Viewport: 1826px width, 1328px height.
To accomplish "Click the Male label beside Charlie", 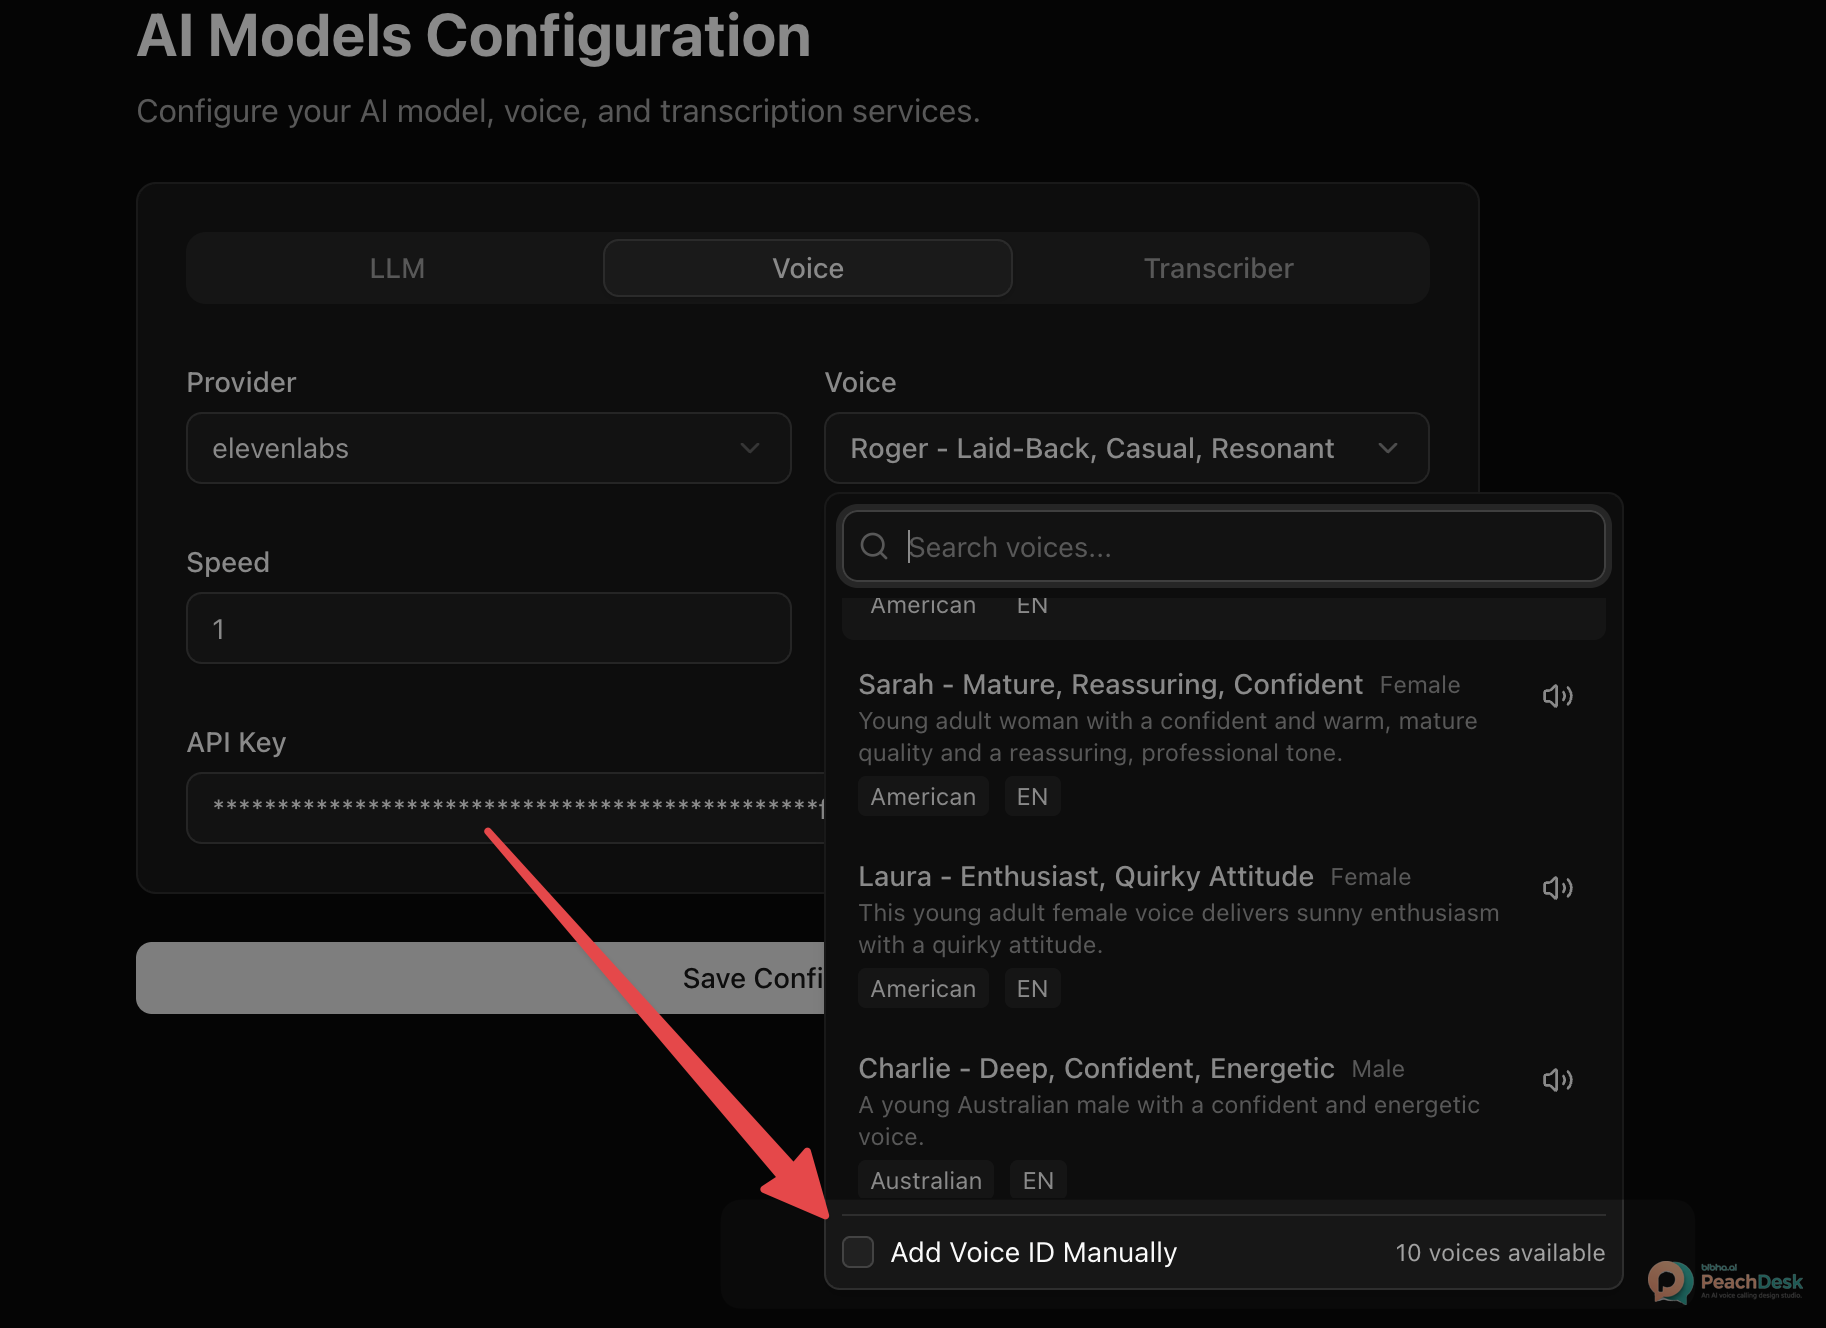I will (x=1378, y=1069).
